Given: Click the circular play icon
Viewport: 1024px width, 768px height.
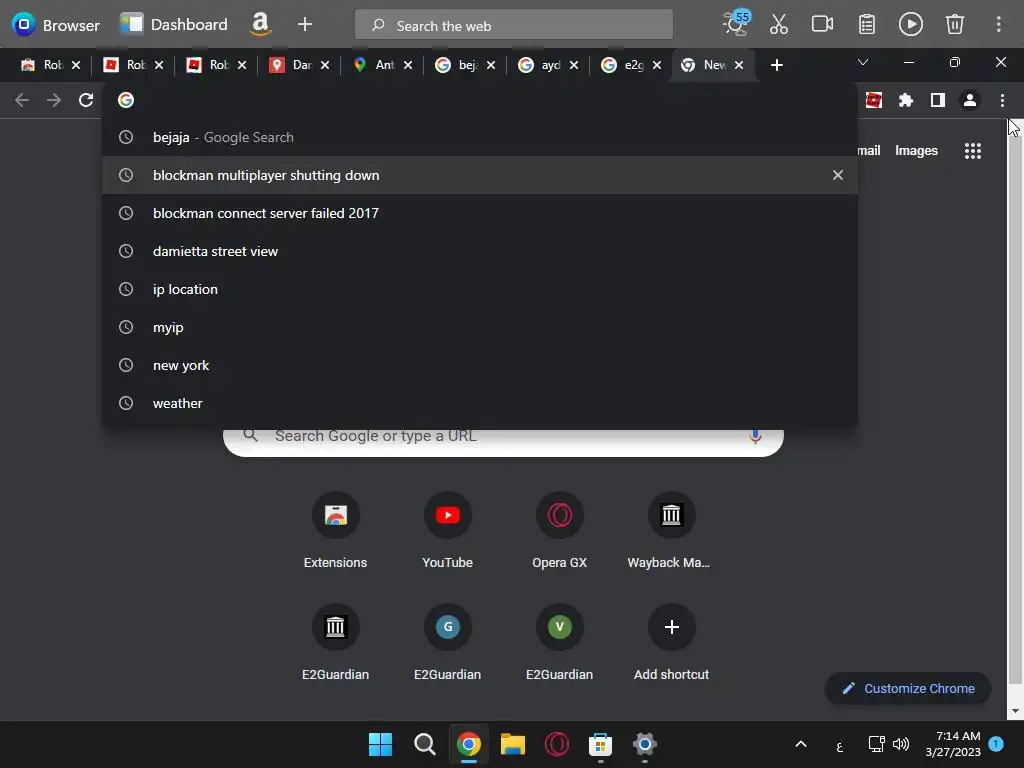Looking at the screenshot, I should (x=910, y=25).
